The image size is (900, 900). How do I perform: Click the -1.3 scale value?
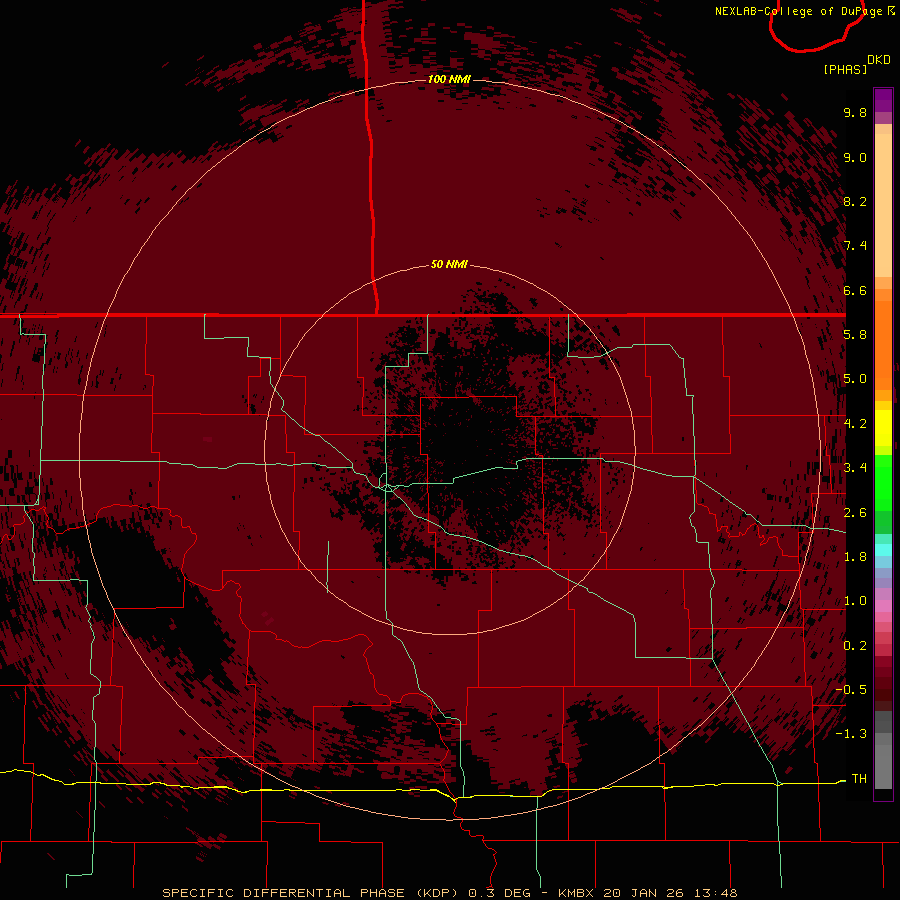tap(851, 734)
